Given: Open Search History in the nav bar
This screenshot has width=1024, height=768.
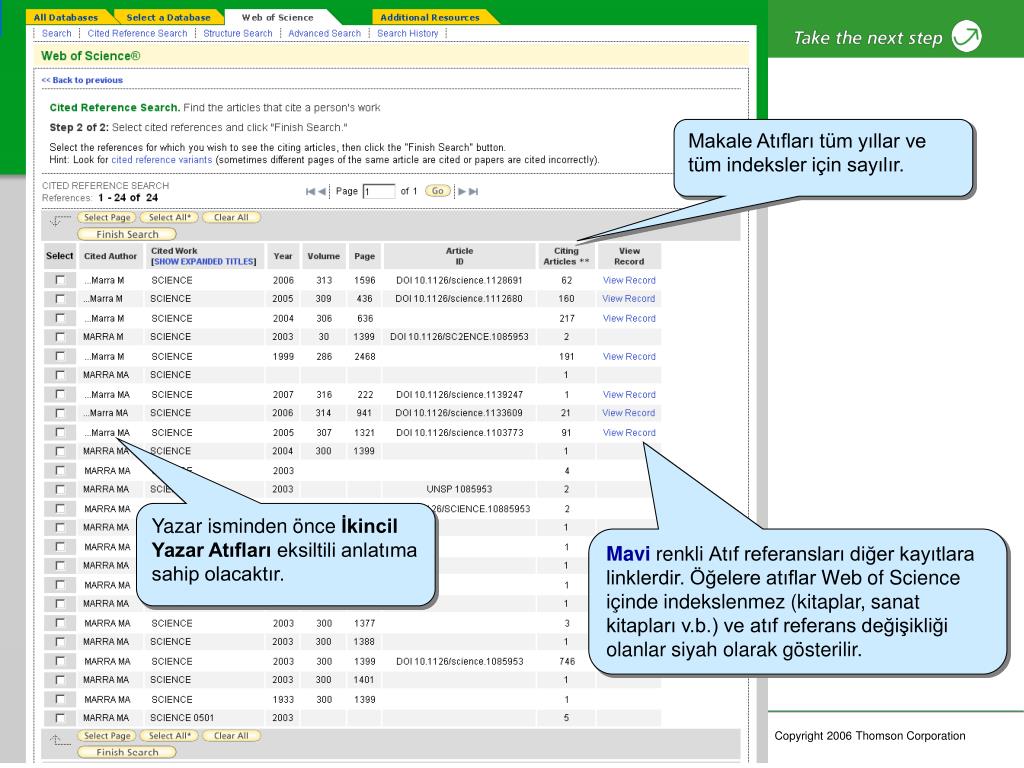Looking at the screenshot, I should (408, 33).
